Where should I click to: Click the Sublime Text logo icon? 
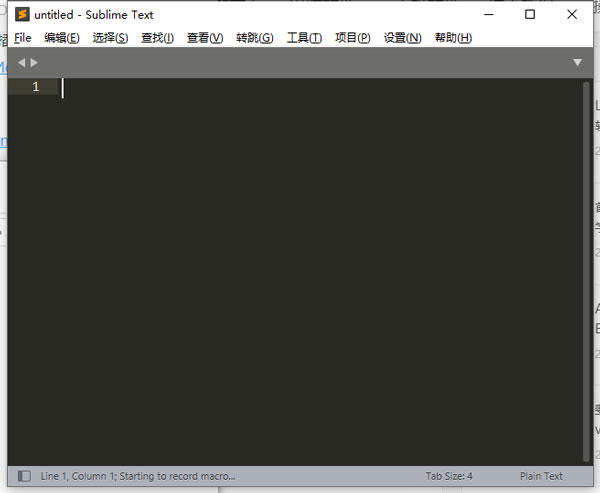click(22, 15)
